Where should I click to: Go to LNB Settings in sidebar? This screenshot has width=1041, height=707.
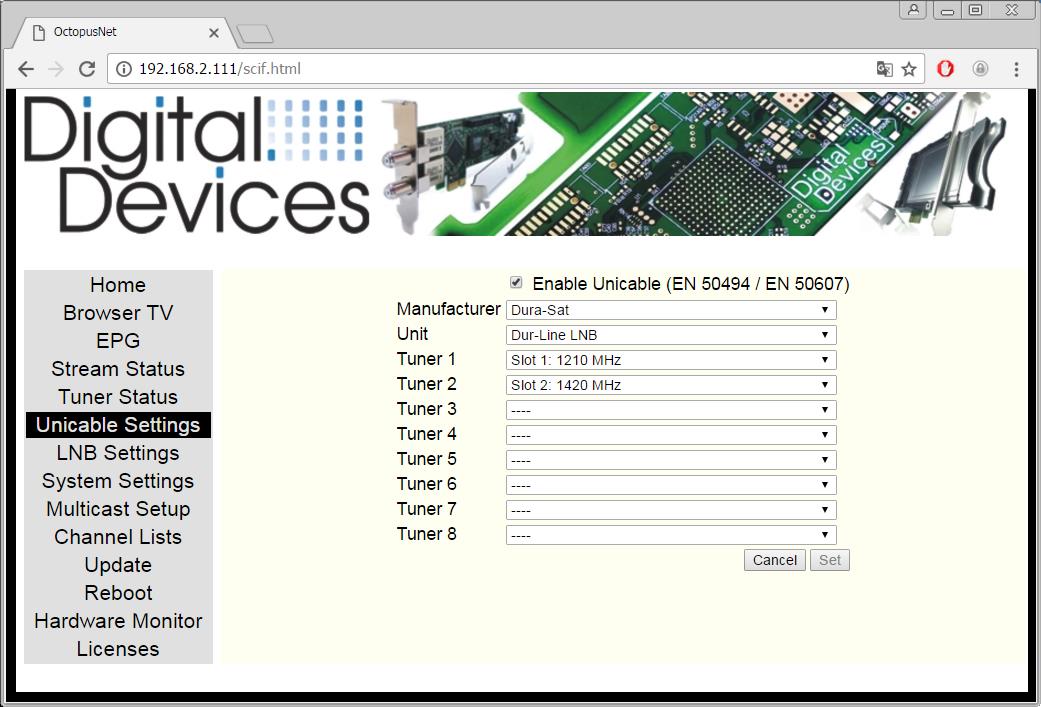coord(118,453)
